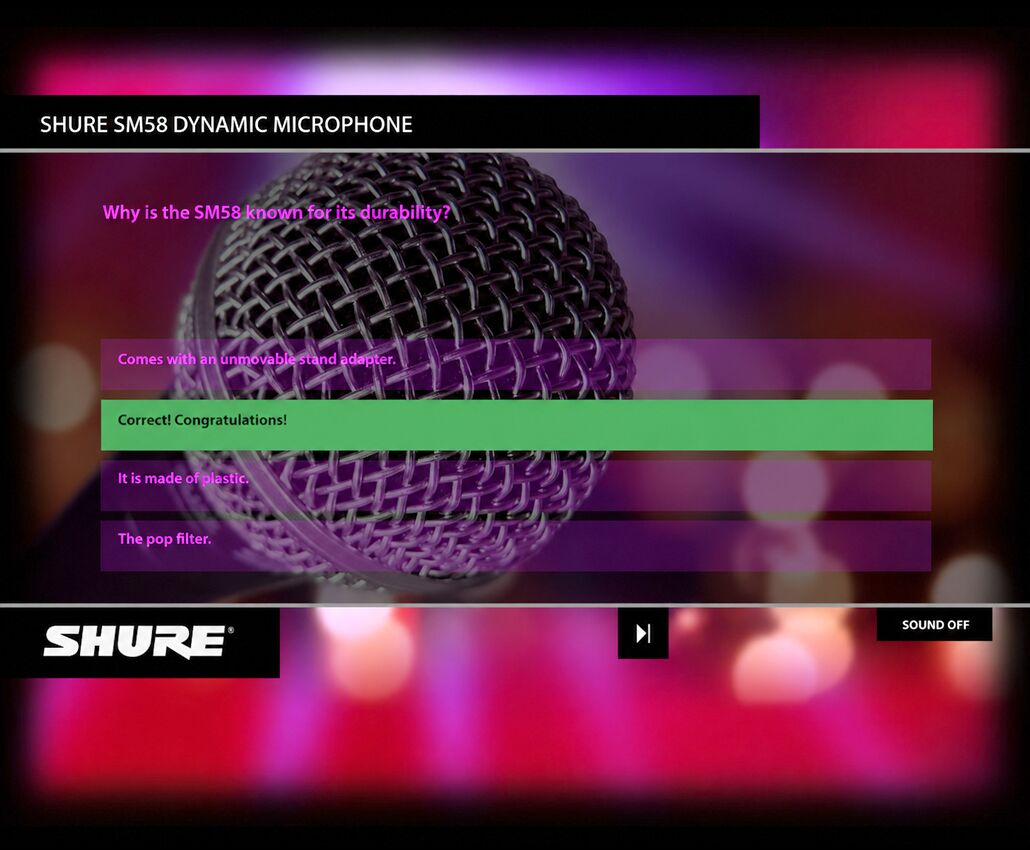Pick the answer 'The pop filter.'

[516, 546]
